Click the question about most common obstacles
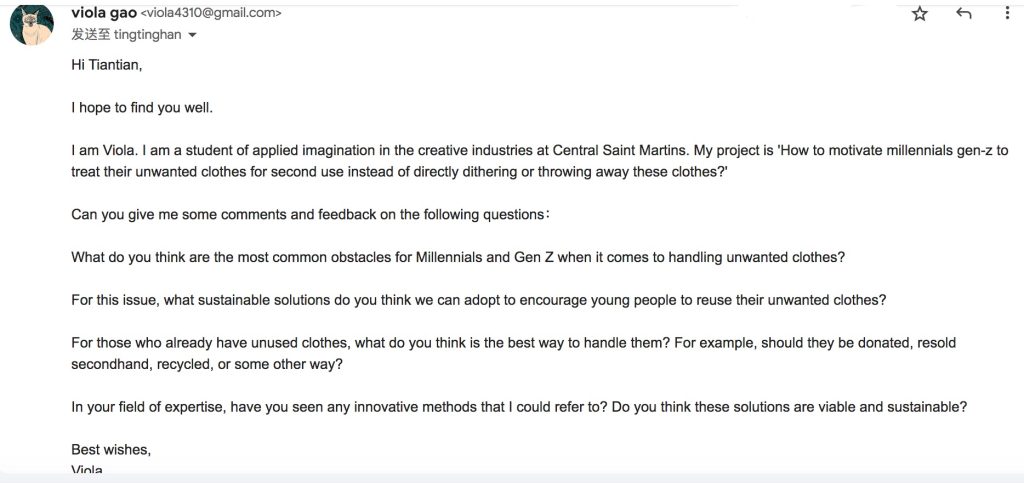The width and height of the screenshot is (1024, 483). pos(458,257)
